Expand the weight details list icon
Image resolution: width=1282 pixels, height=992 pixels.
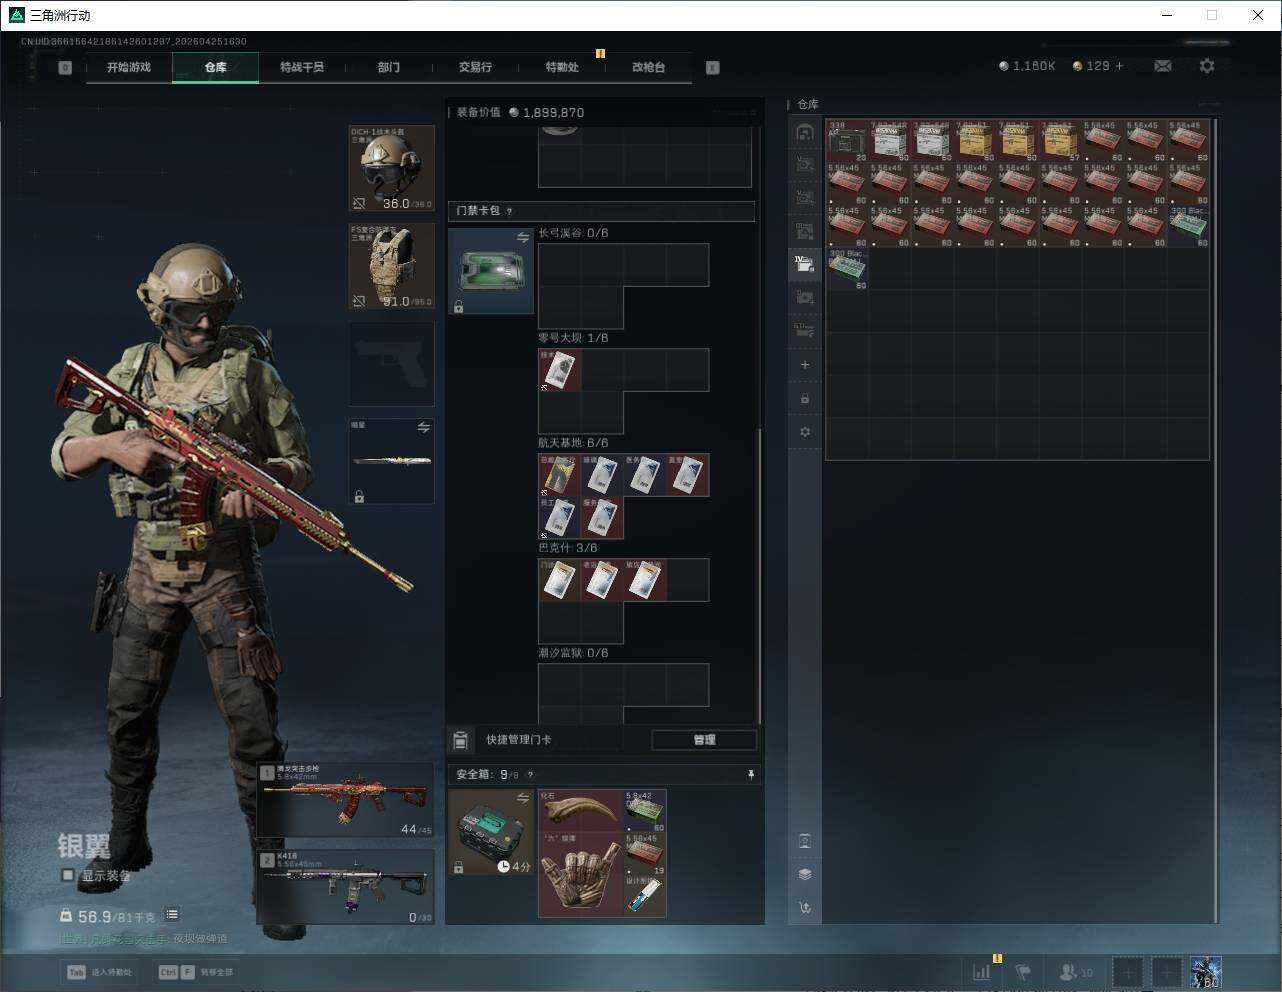[172, 914]
